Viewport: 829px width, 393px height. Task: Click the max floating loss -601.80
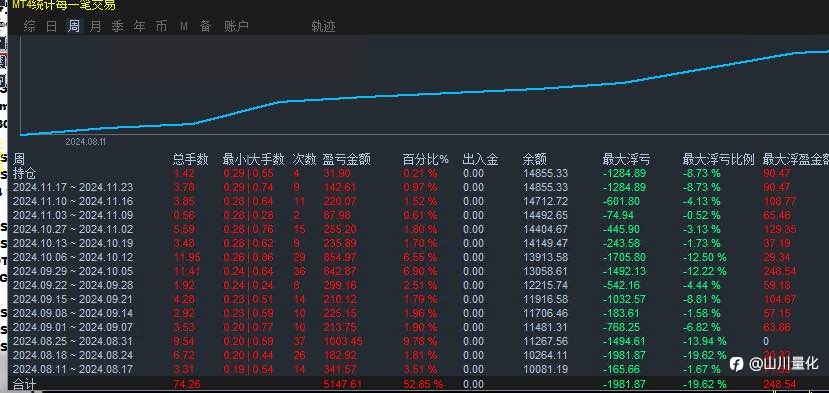[x=622, y=202]
